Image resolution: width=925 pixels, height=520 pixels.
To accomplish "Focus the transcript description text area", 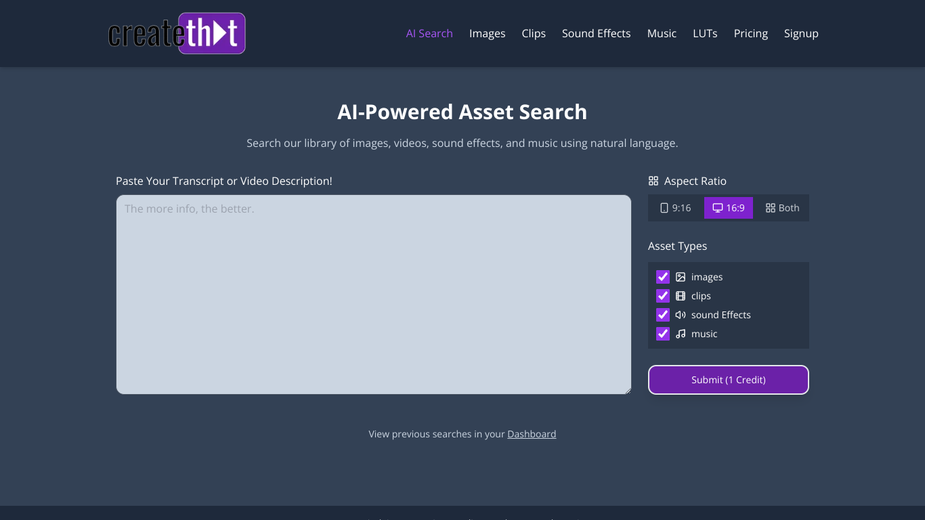I will tap(373, 295).
